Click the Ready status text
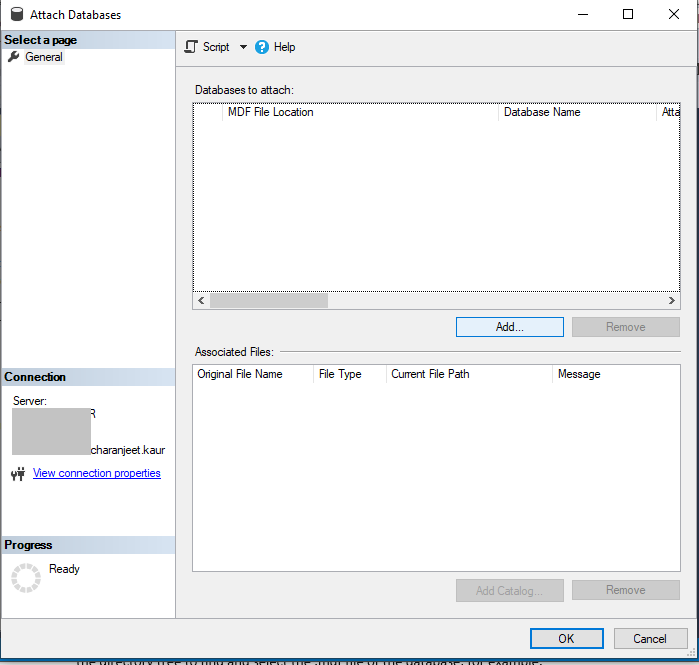The height and width of the screenshot is (665, 699). (64, 569)
